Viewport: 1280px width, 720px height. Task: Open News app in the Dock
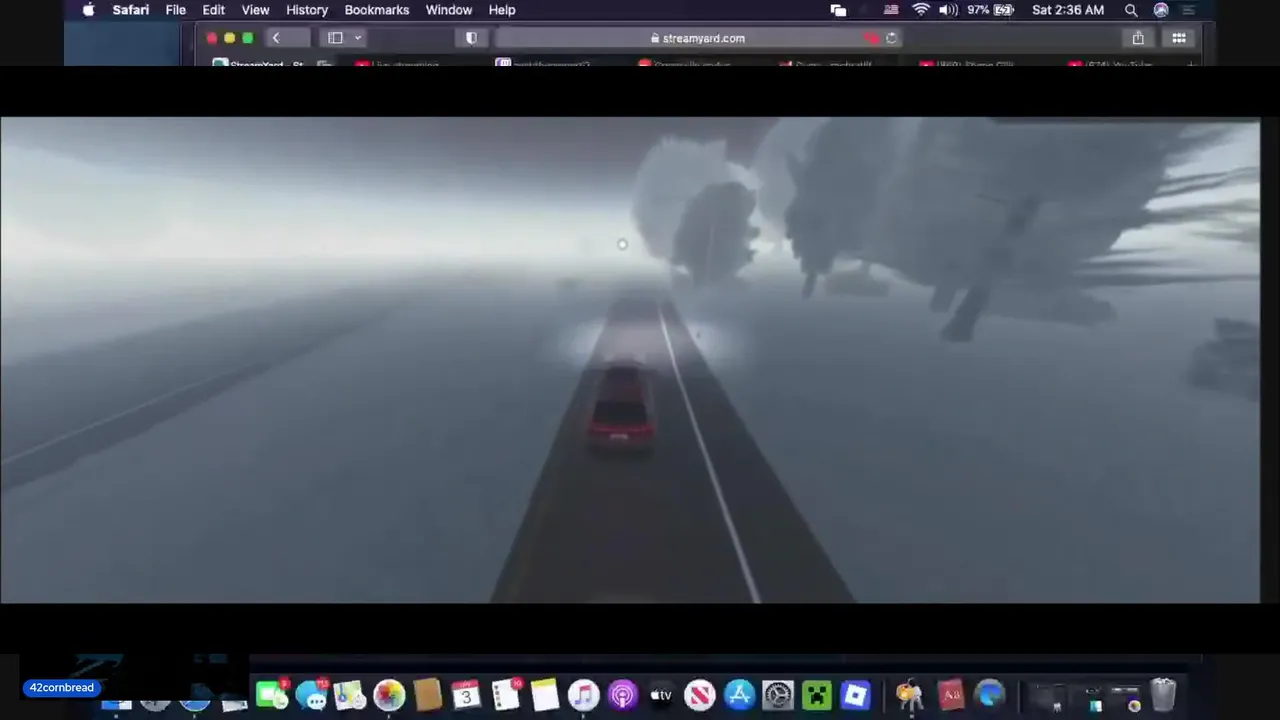pyautogui.click(x=700, y=695)
